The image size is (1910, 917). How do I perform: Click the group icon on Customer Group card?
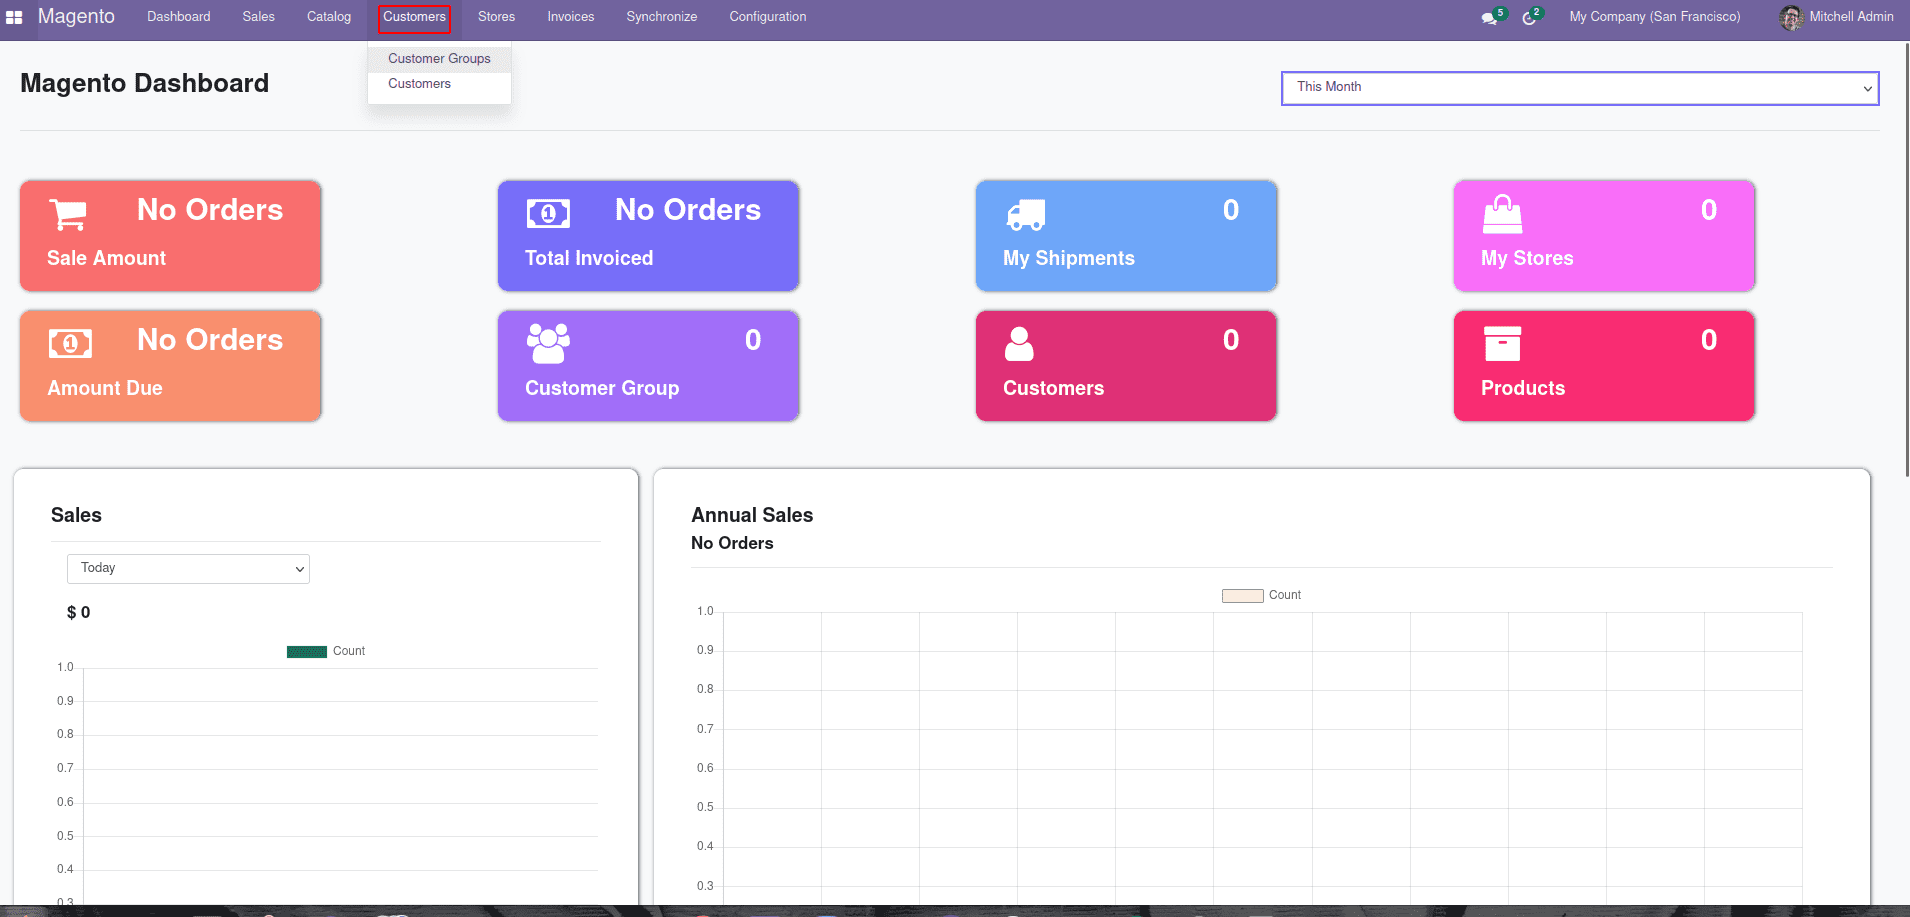548,344
